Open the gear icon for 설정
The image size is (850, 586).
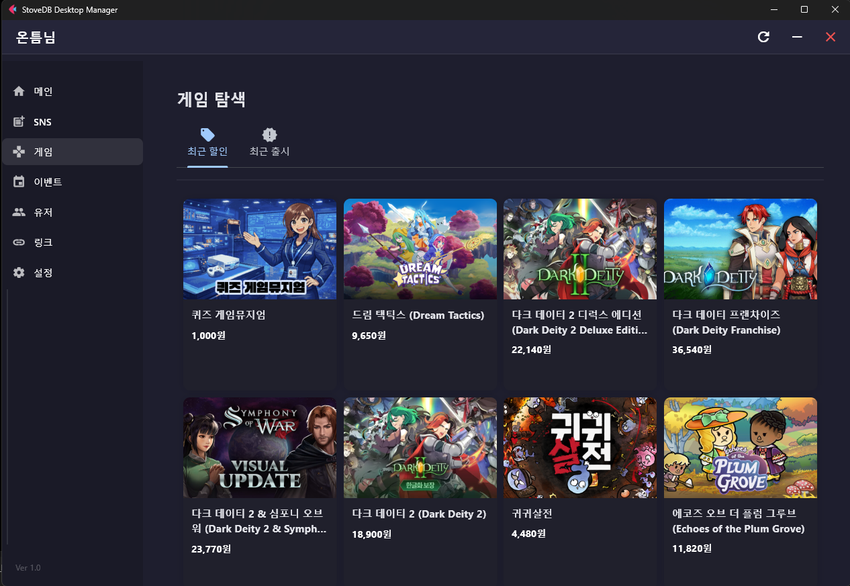click(x=19, y=272)
